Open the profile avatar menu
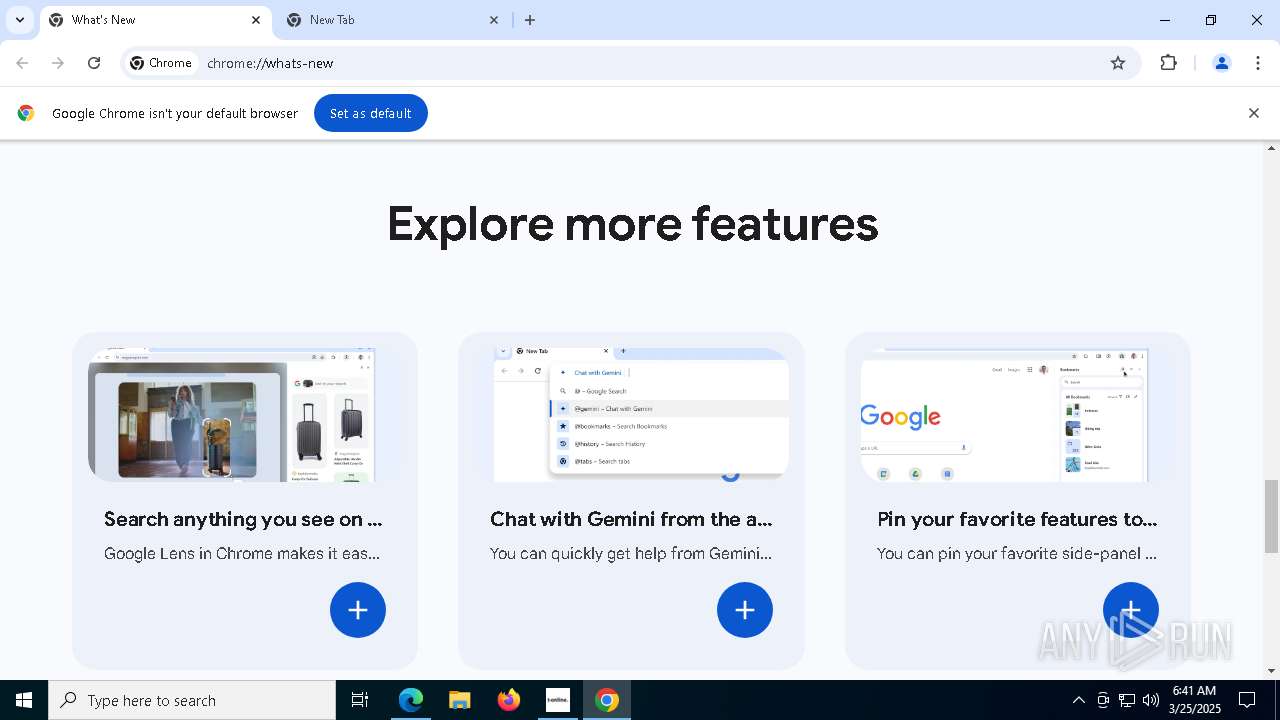Image resolution: width=1280 pixels, height=720 pixels. [1221, 63]
